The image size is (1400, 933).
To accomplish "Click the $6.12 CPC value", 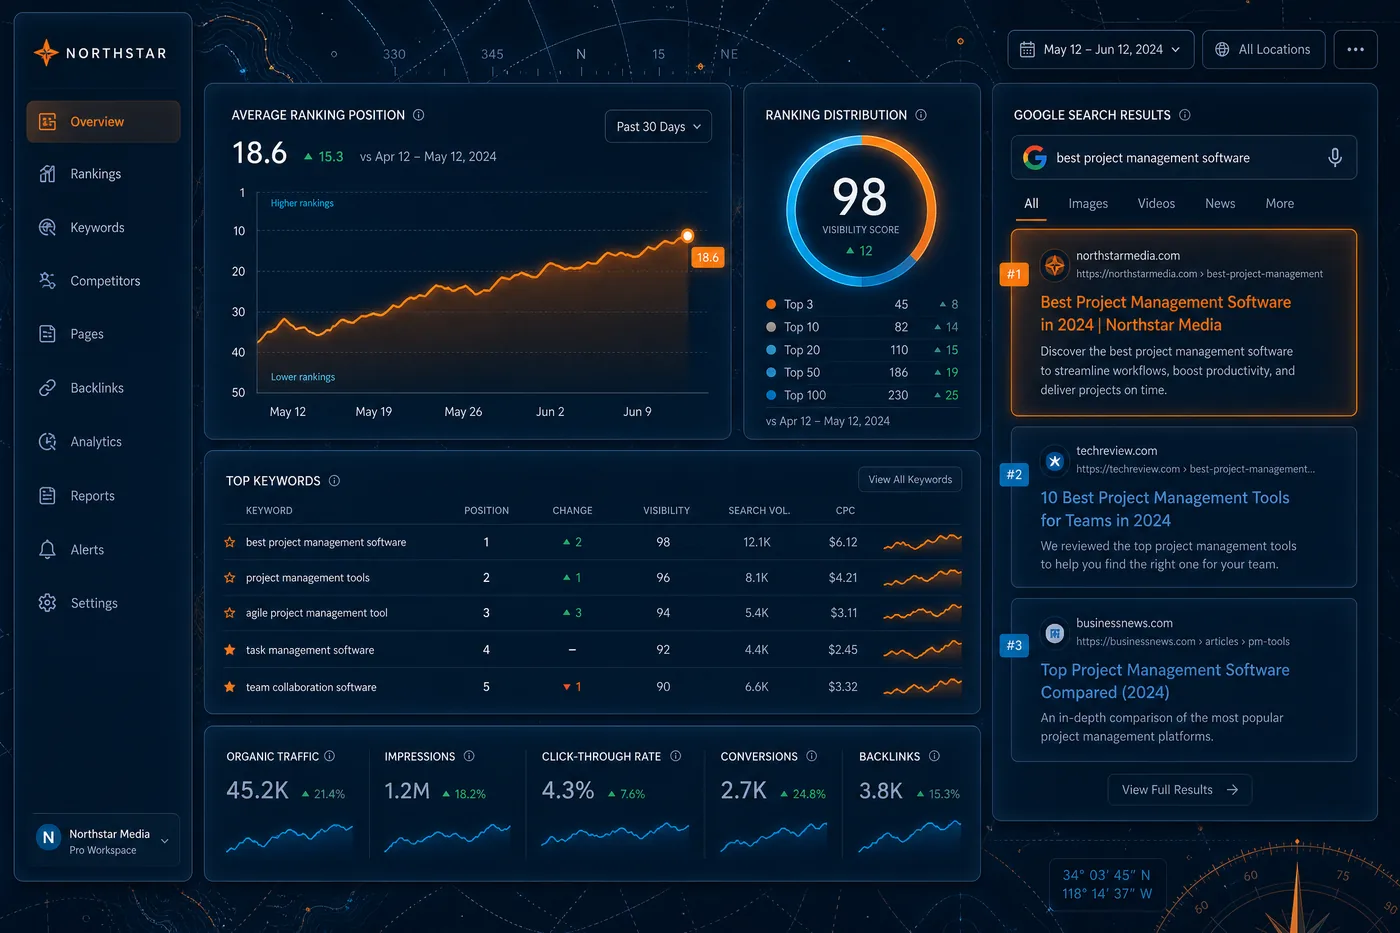I will 843,542.
